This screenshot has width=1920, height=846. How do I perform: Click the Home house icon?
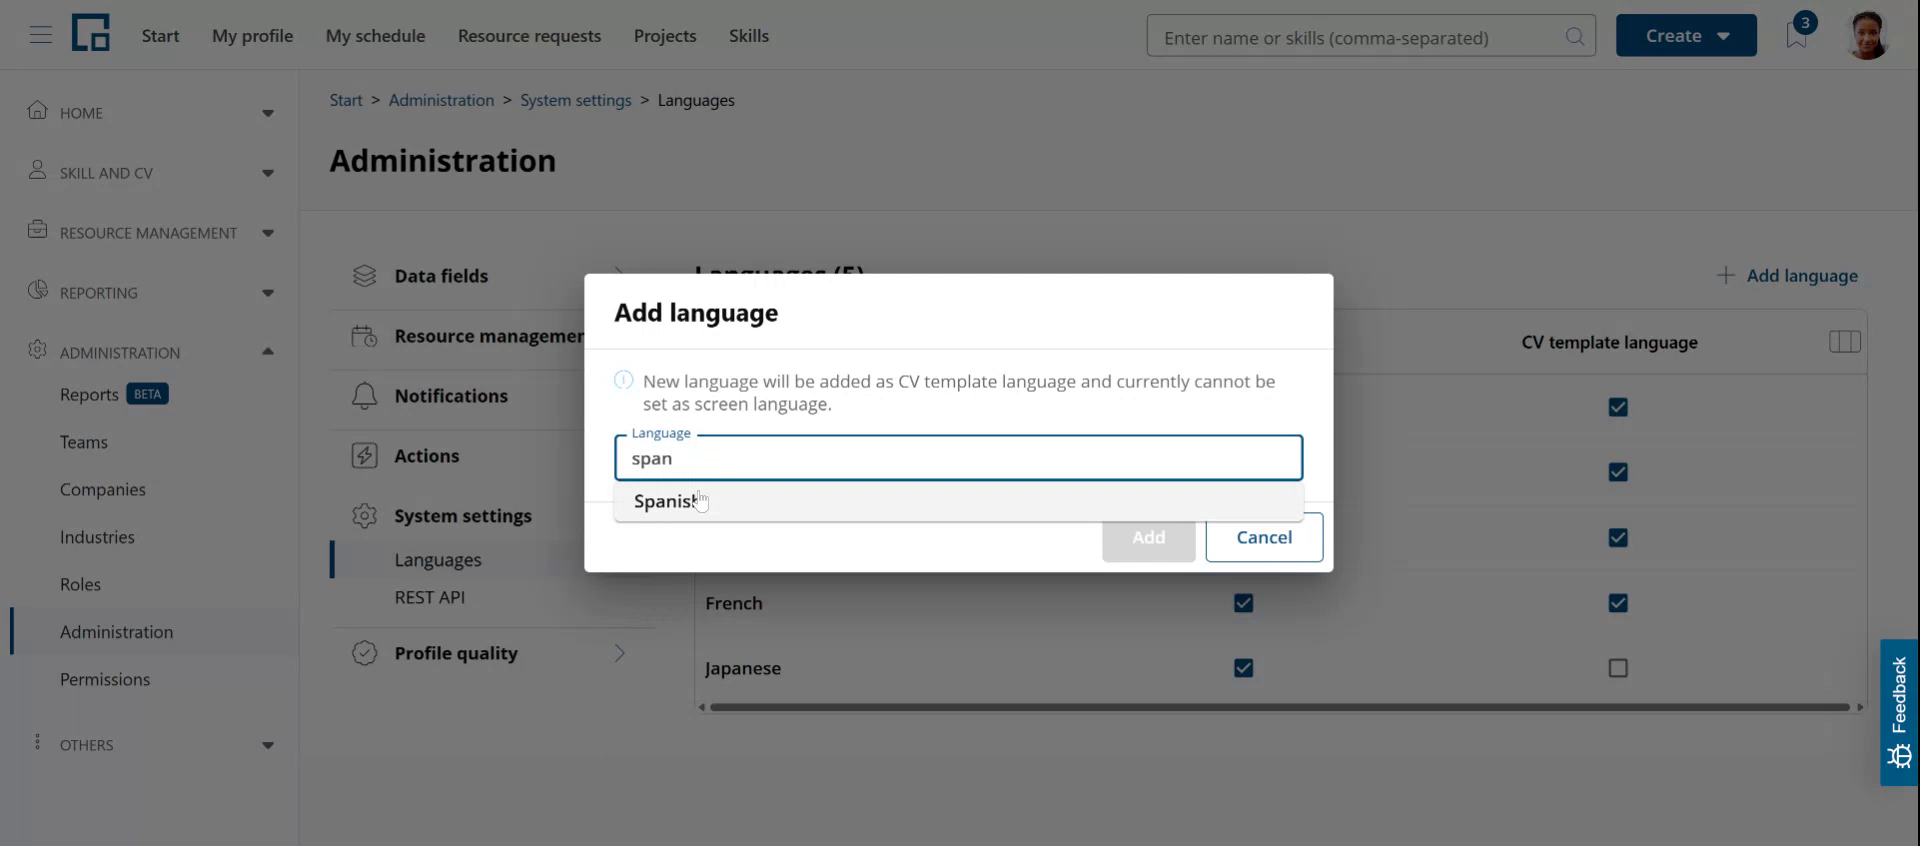click(38, 111)
